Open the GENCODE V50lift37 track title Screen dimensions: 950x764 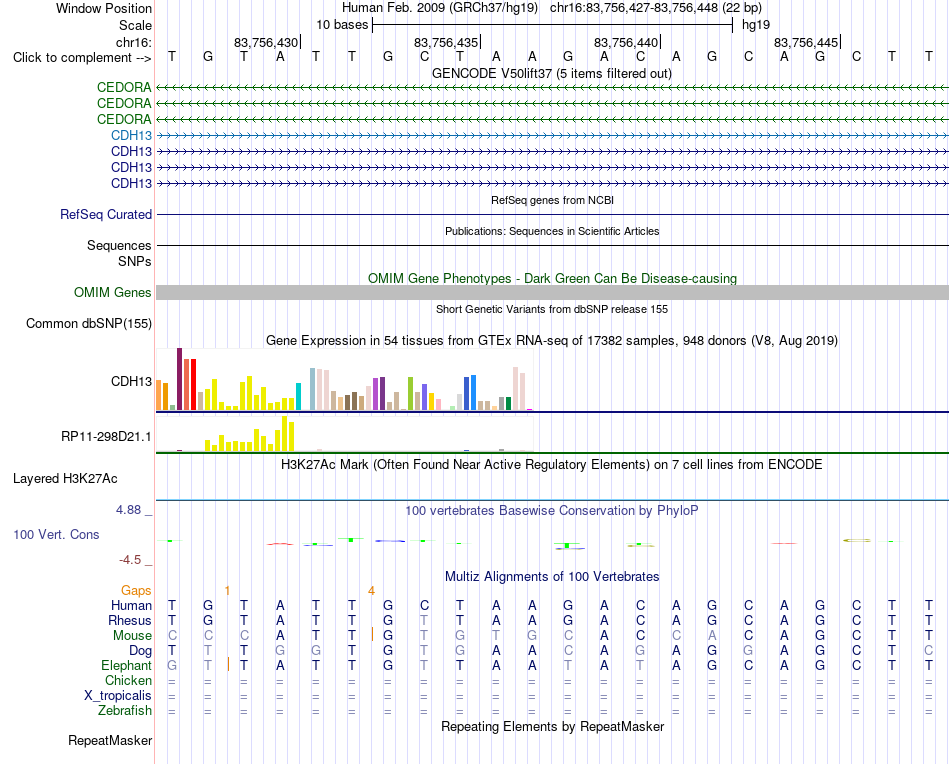point(552,73)
